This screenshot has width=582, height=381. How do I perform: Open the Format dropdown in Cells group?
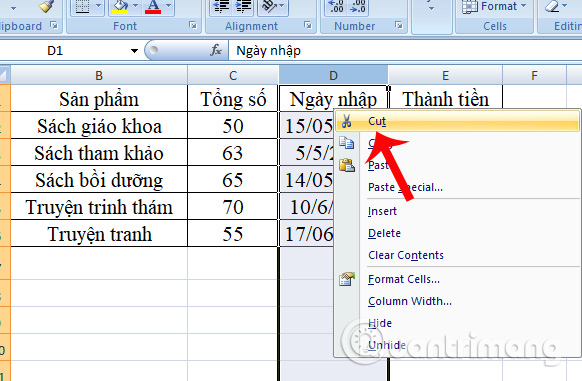(x=494, y=7)
